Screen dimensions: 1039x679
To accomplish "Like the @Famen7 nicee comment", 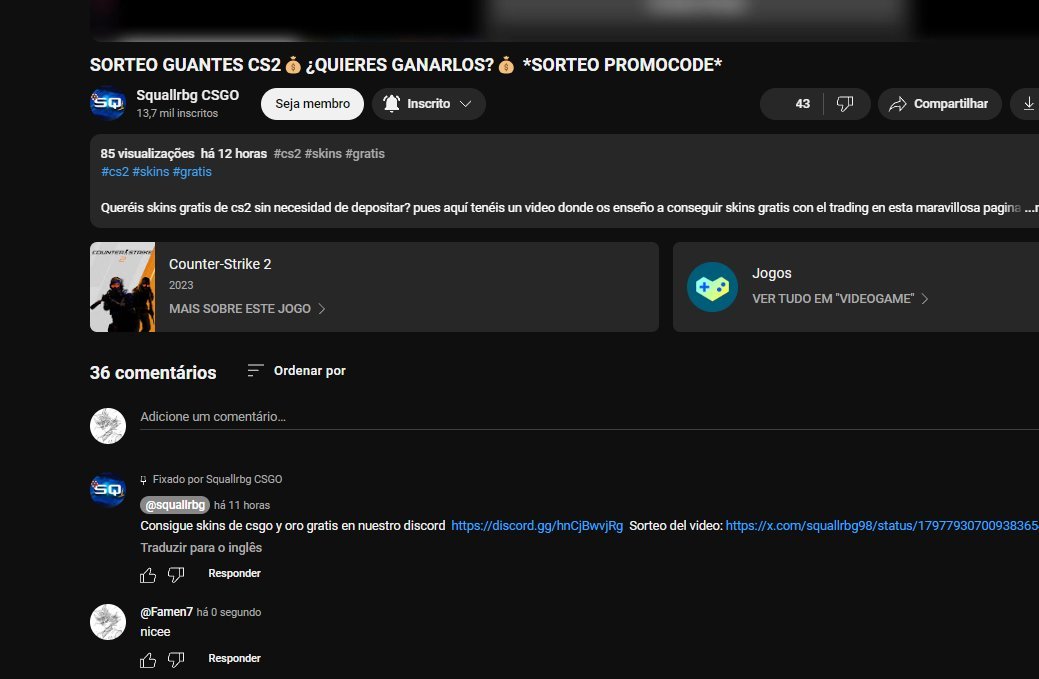I will pyautogui.click(x=148, y=659).
